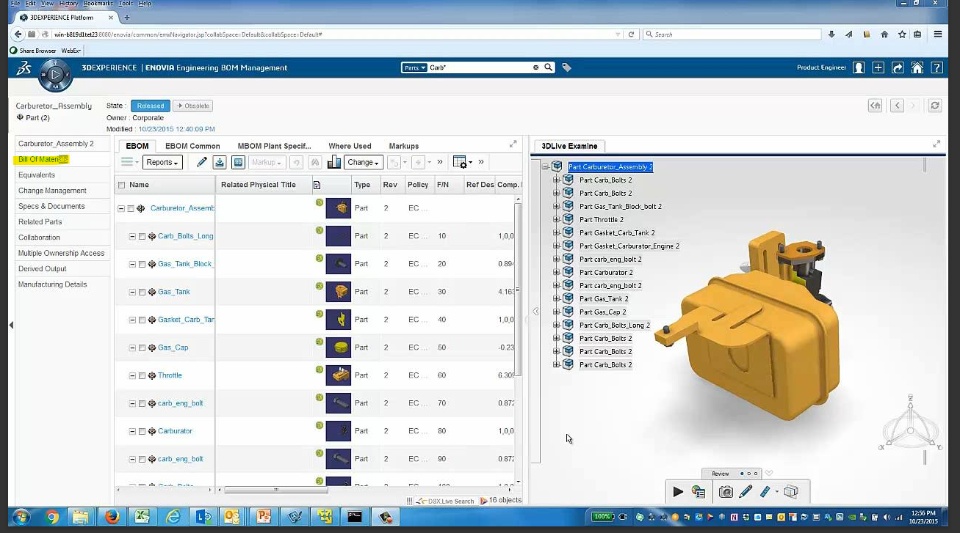Click the share arrow icon in header
The image size is (960, 533).
(898, 67)
